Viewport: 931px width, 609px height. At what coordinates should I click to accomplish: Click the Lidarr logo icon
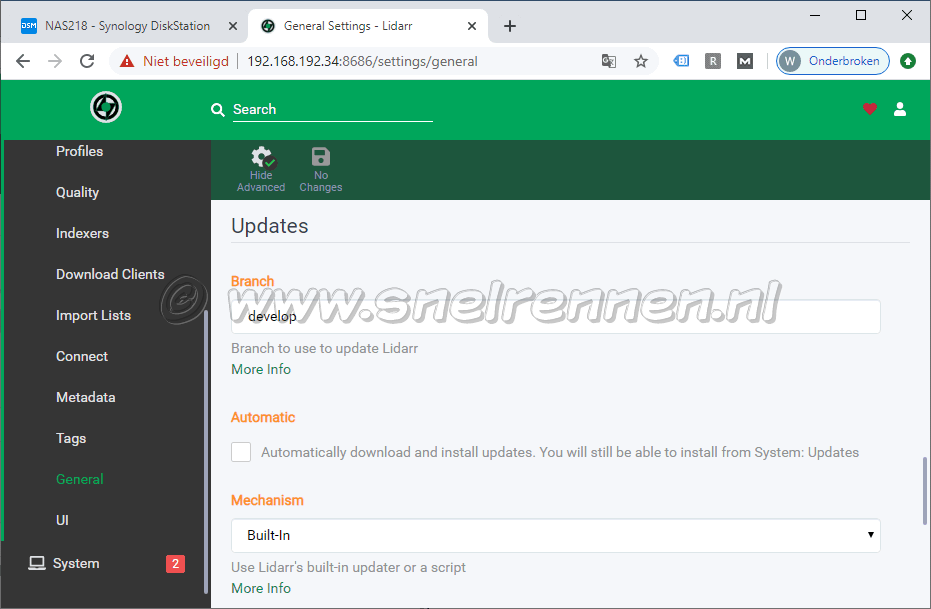click(x=106, y=107)
